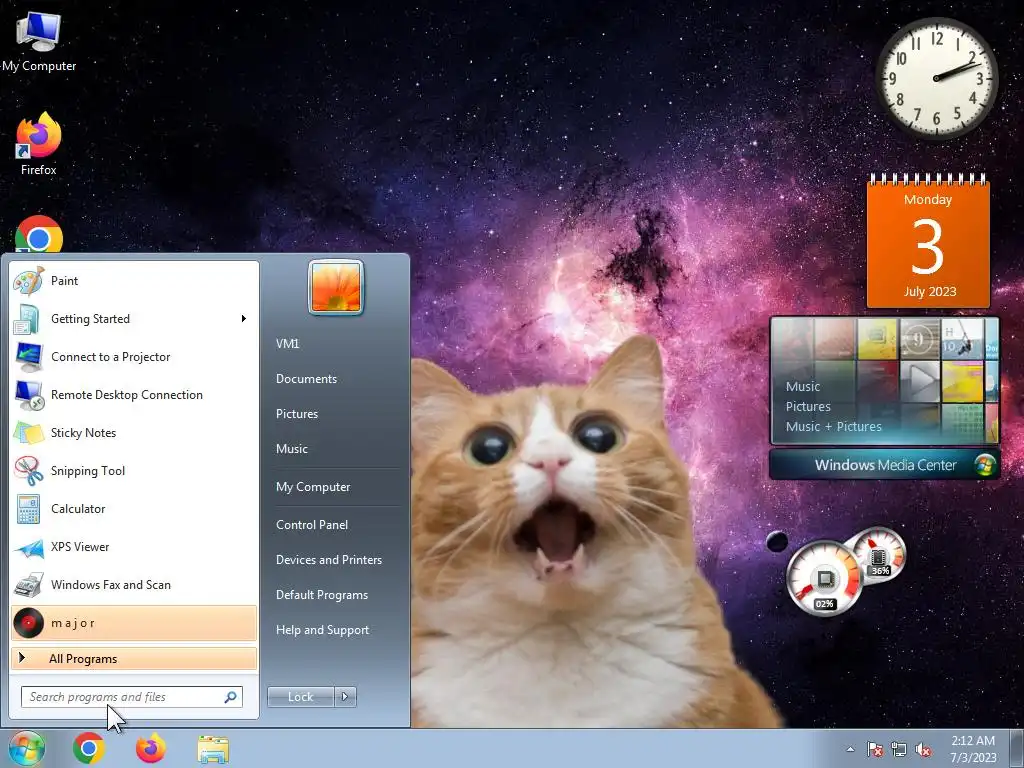Click the RAM meter gadget dial
Image resolution: width=1024 pixels, height=768 pixels.
(879, 554)
